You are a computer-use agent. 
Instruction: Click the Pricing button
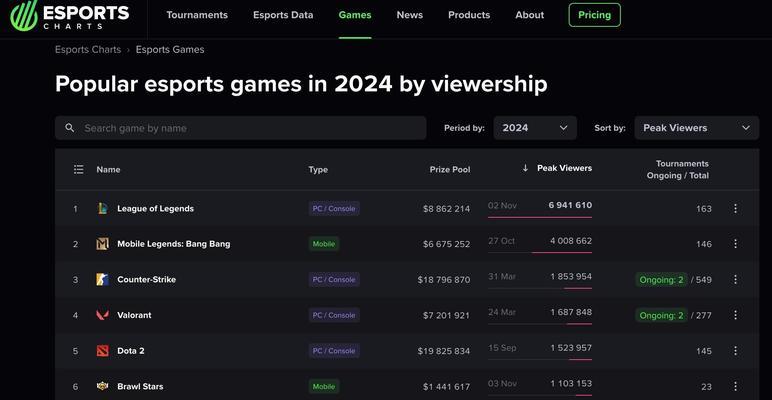coord(594,15)
